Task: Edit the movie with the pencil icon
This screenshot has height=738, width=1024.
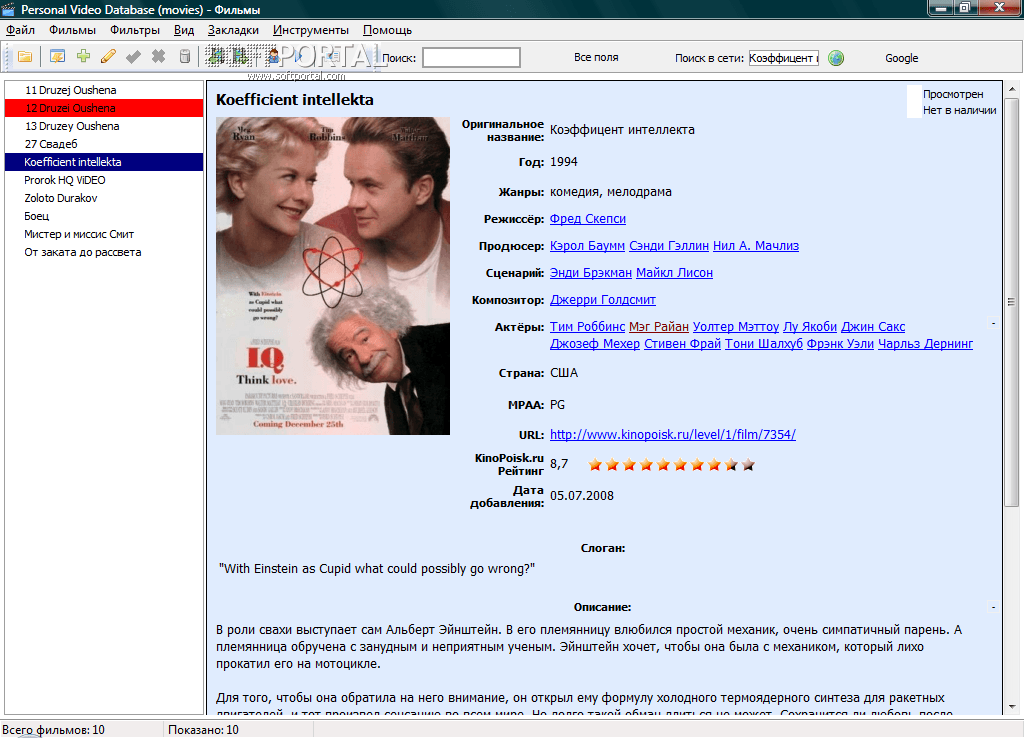Action: [x=108, y=56]
